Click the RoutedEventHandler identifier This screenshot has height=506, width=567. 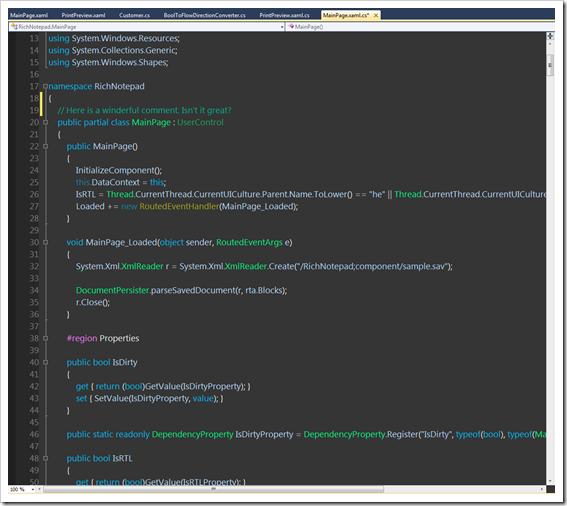pyautogui.click(x=179, y=206)
